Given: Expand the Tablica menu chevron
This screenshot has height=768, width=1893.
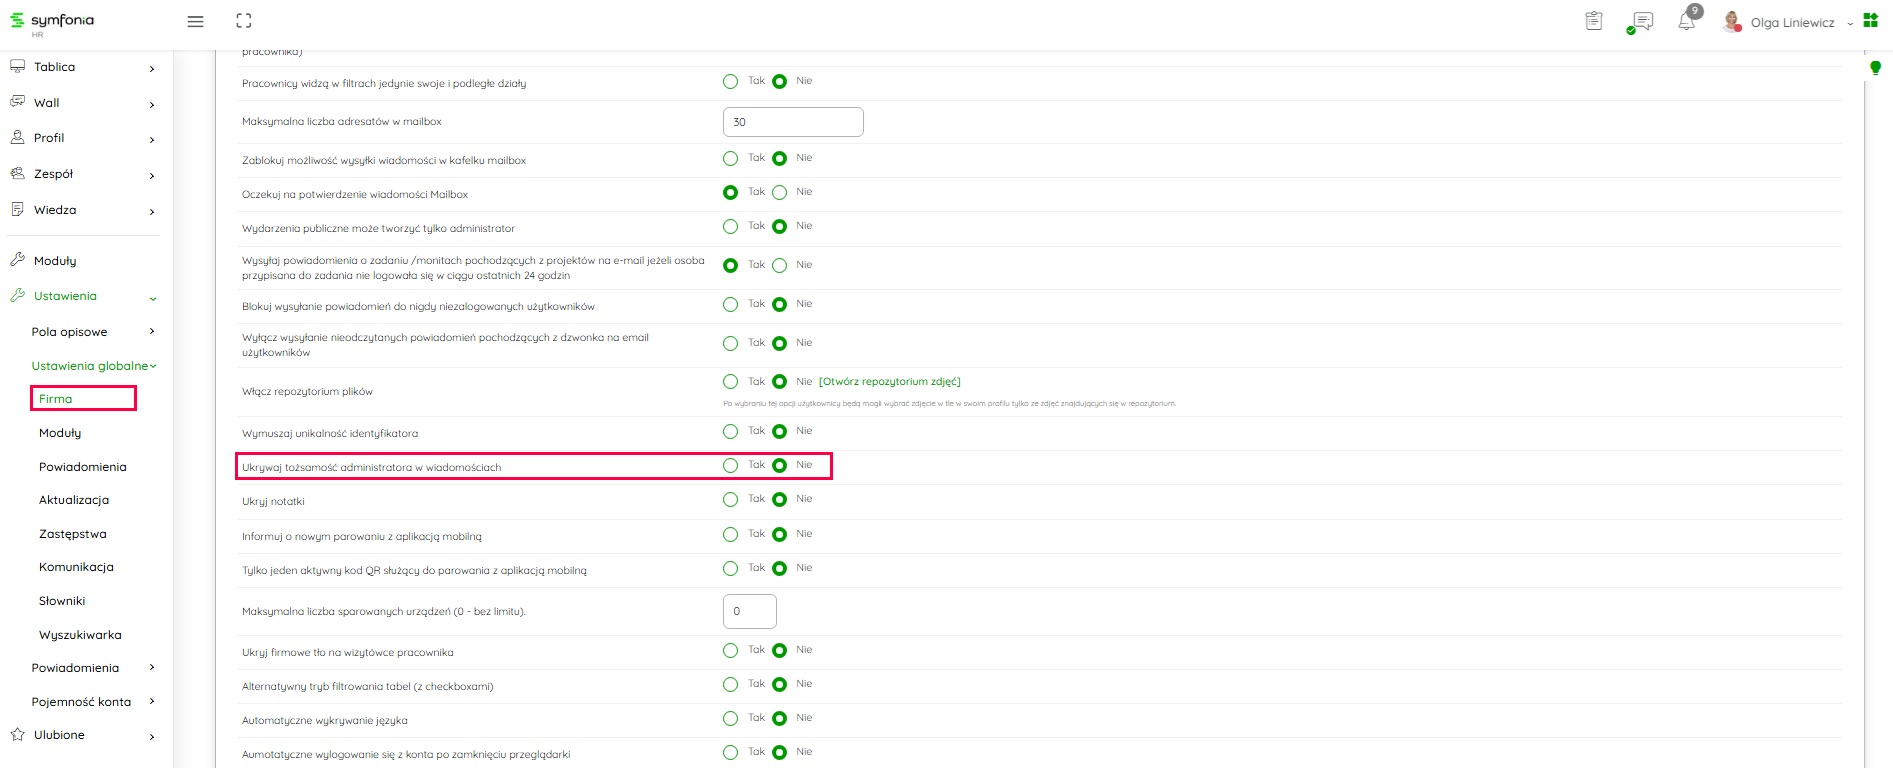Looking at the screenshot, I should coord(152,68).
